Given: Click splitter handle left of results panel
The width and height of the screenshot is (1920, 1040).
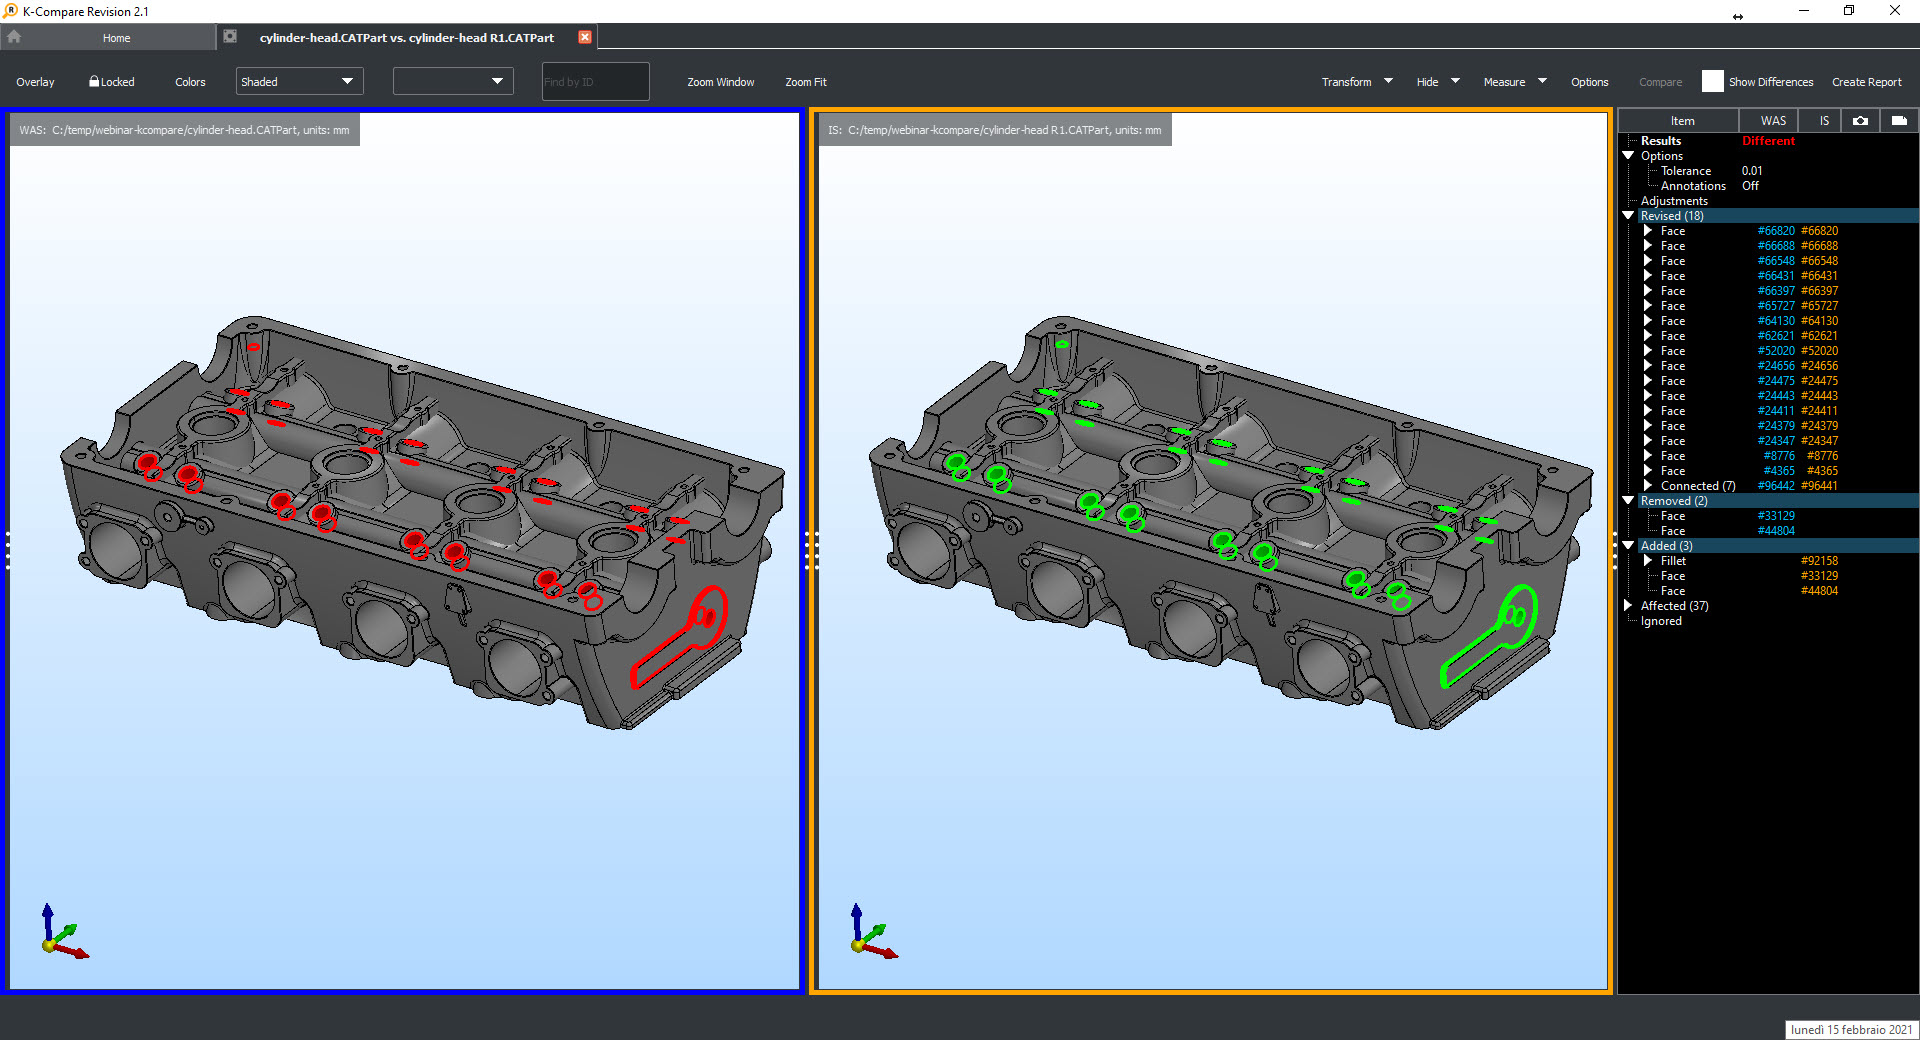Looking at the screenshot, I should point(1615,551).
